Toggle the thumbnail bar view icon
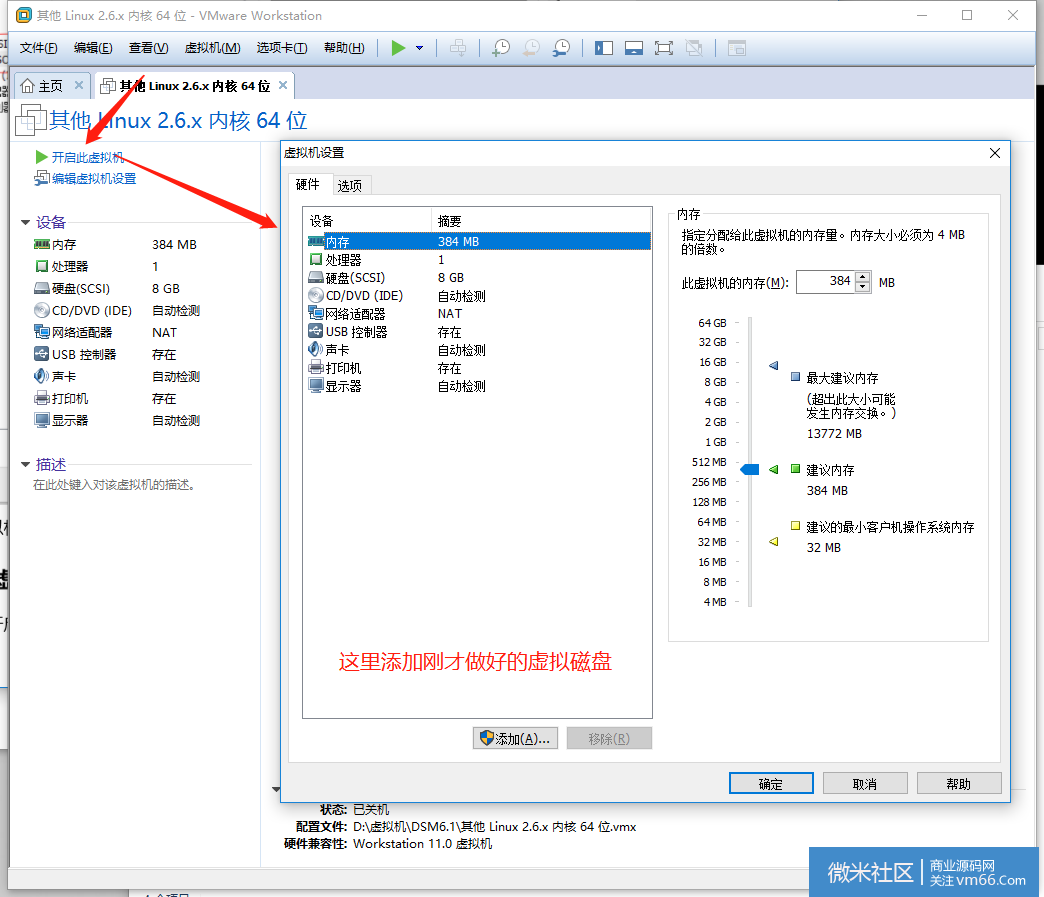 click(x=634, y=48)
